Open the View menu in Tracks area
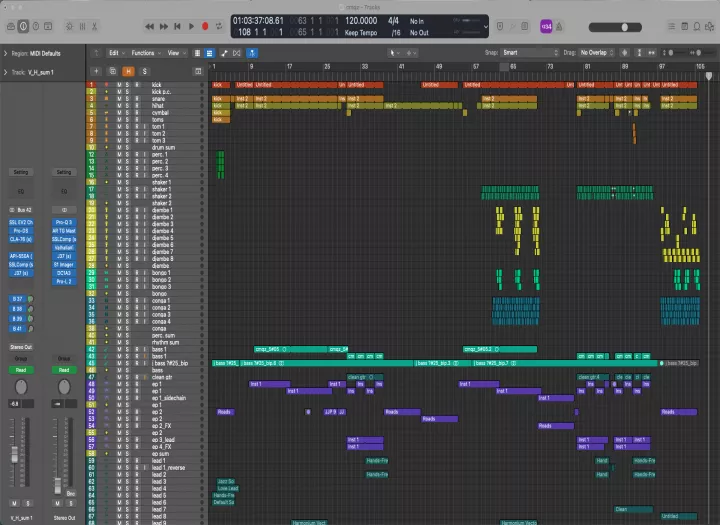 pos(176,53)
